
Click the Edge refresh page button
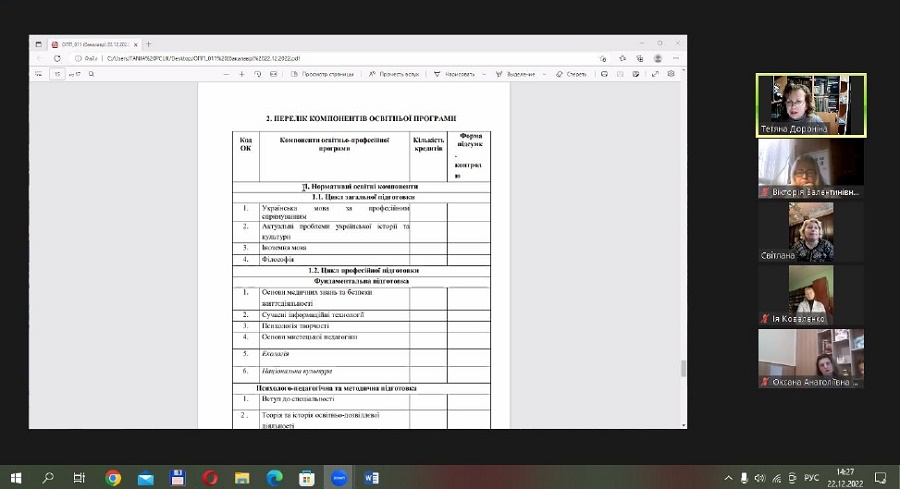pos(58,59)
